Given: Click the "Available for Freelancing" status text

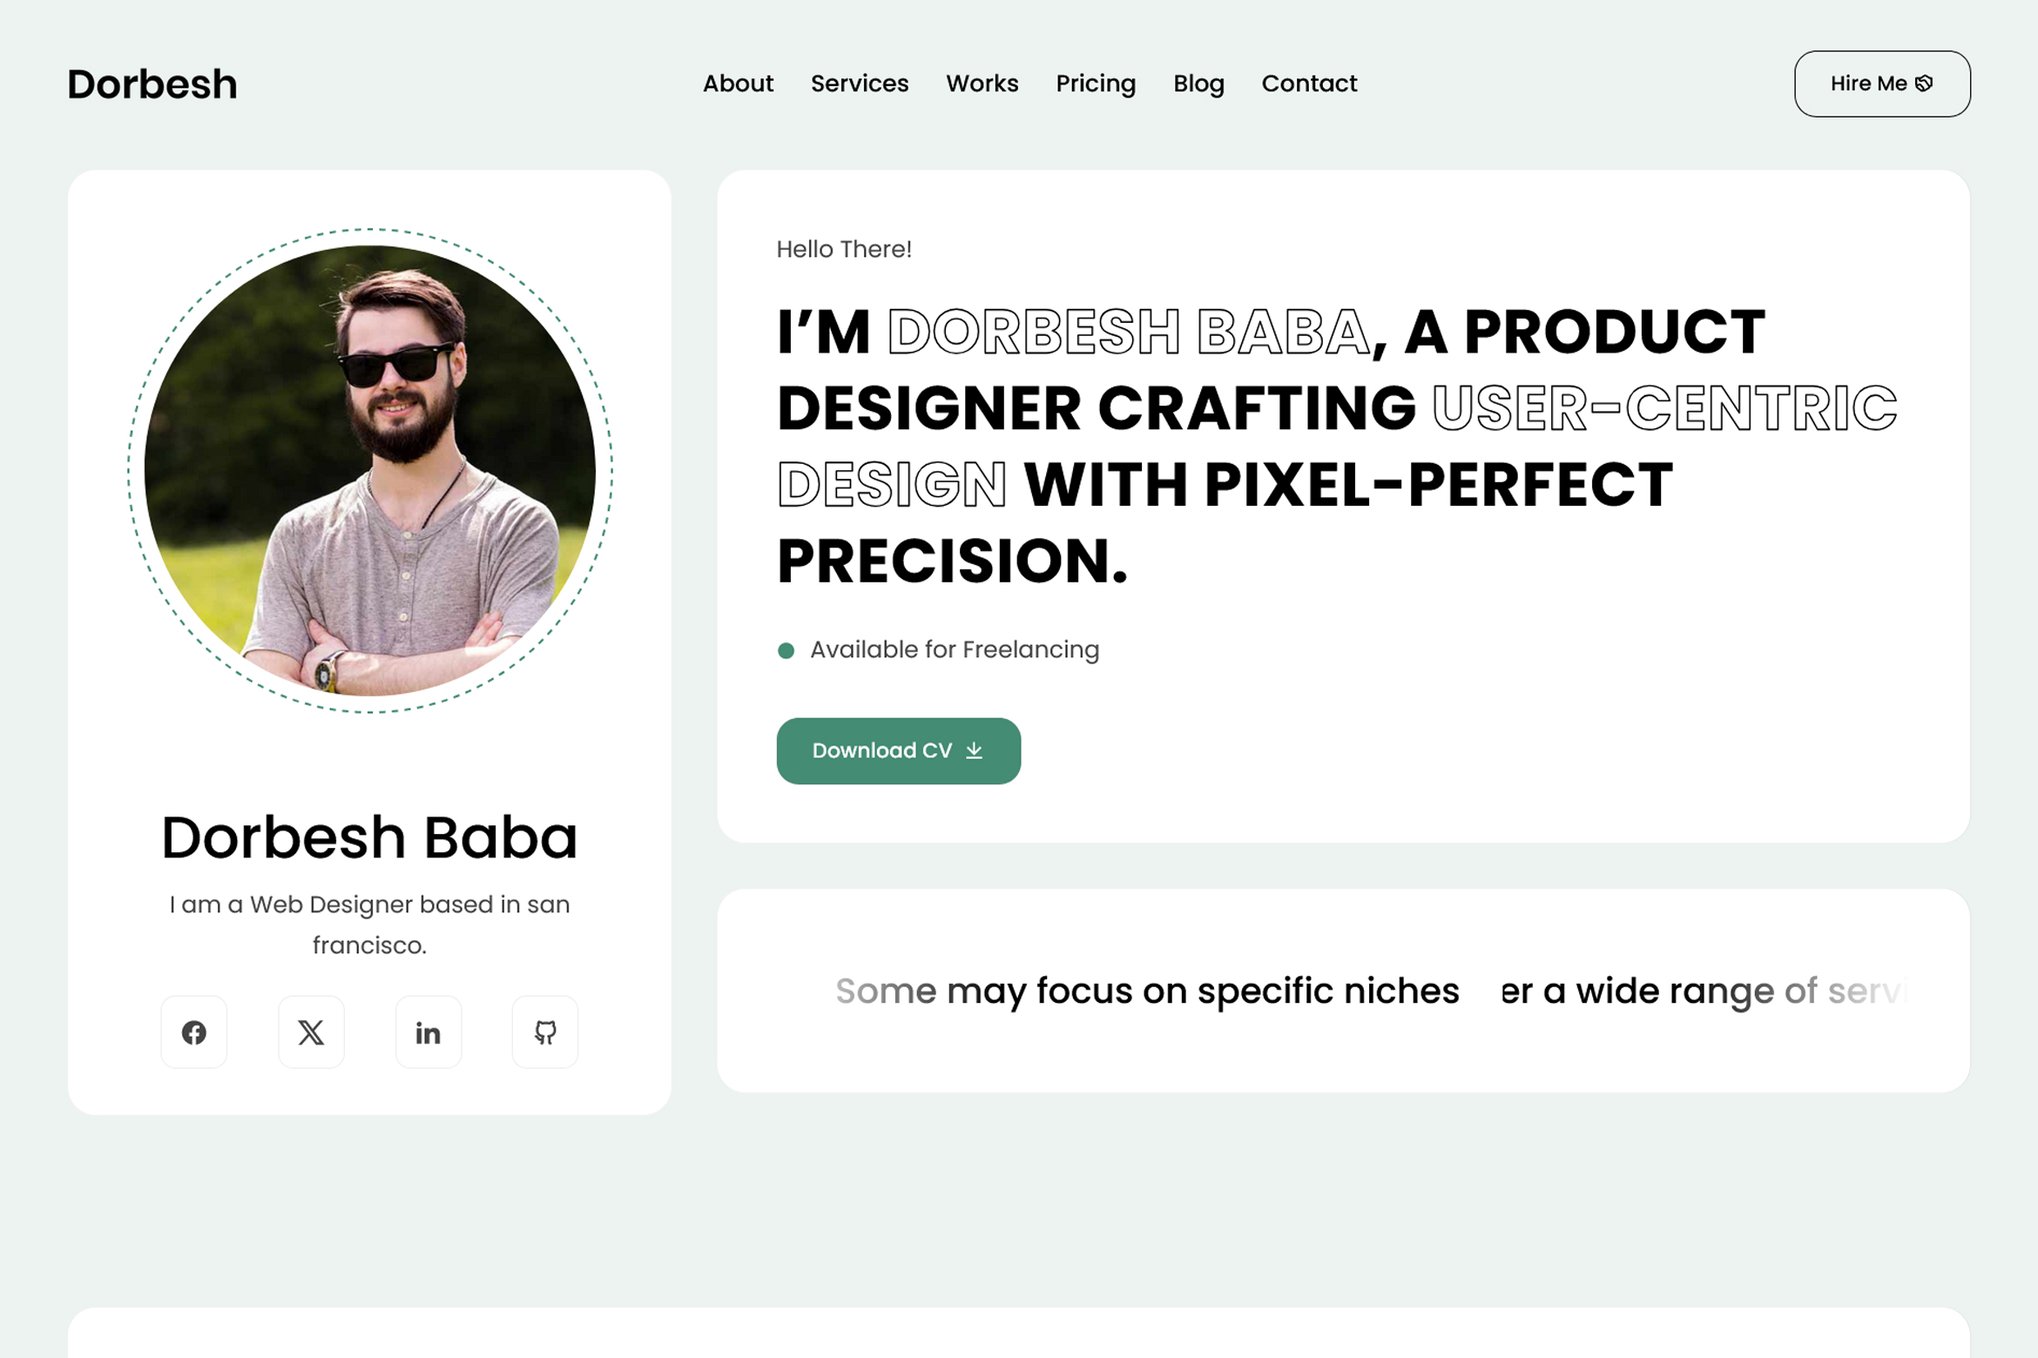Looking at the screenshot, I should pyautogui.click(x=954, y=650).
